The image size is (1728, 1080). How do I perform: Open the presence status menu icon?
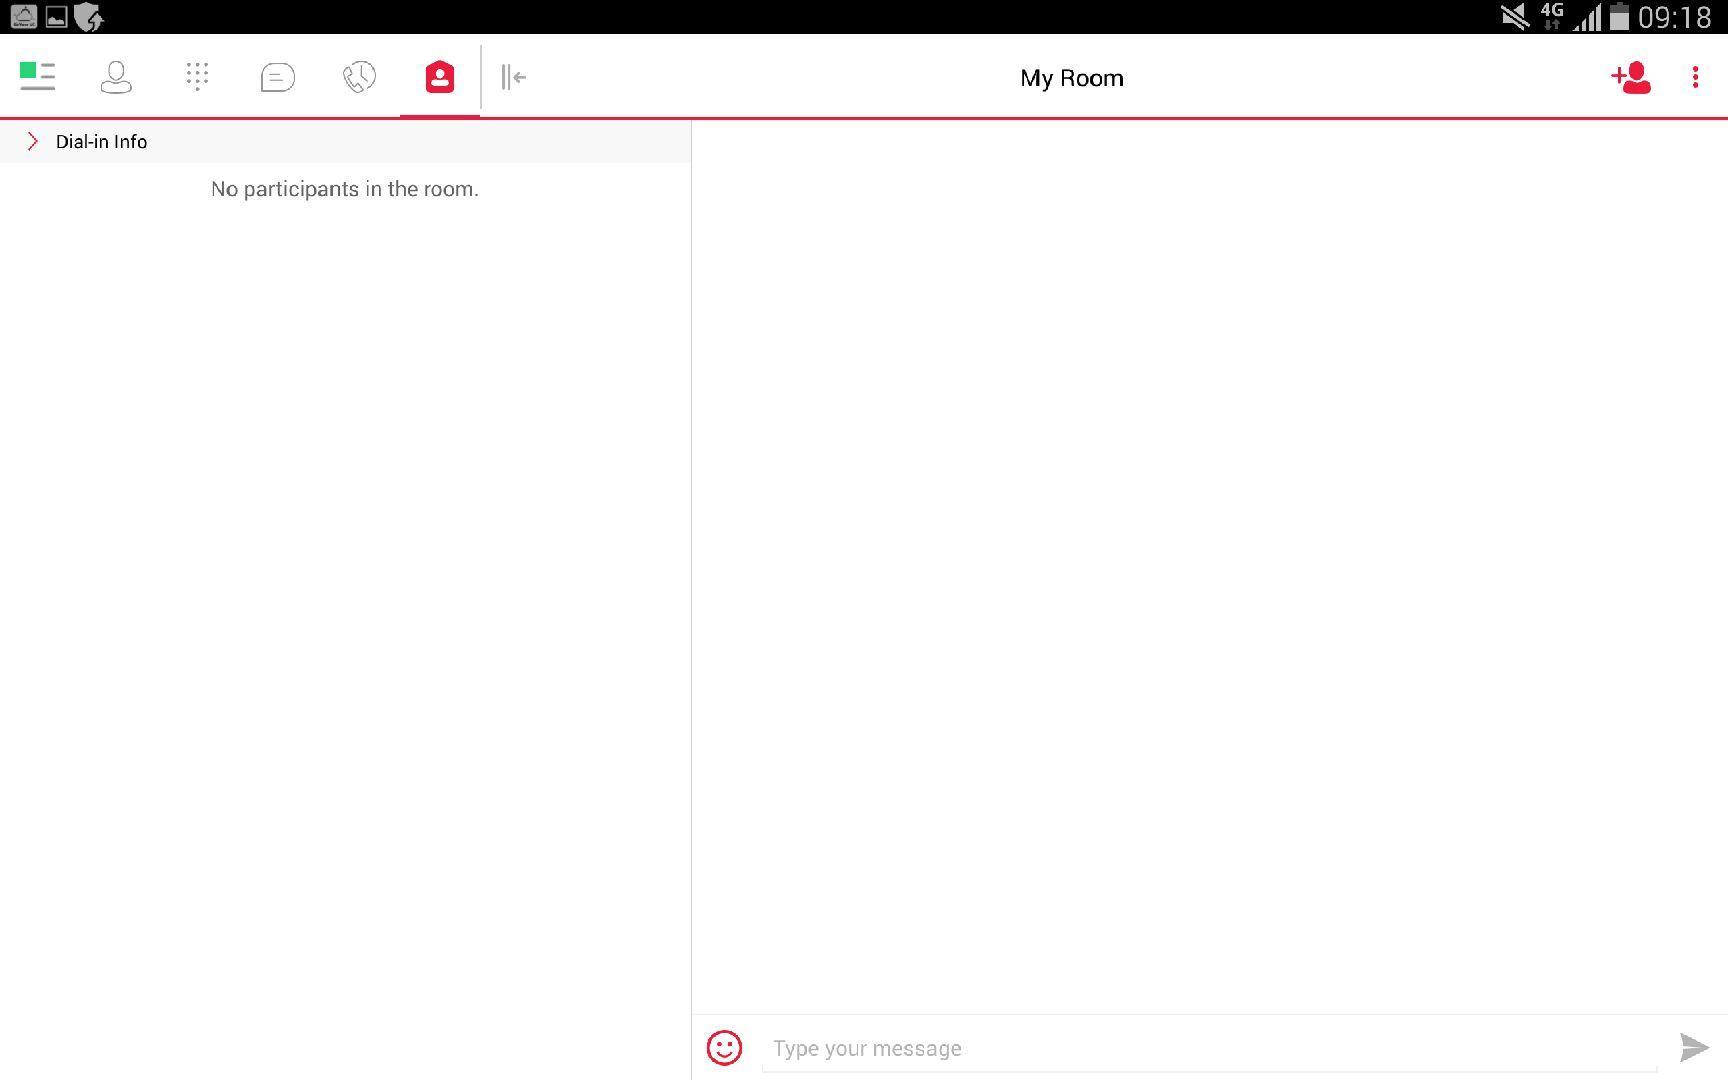point(37,76)
